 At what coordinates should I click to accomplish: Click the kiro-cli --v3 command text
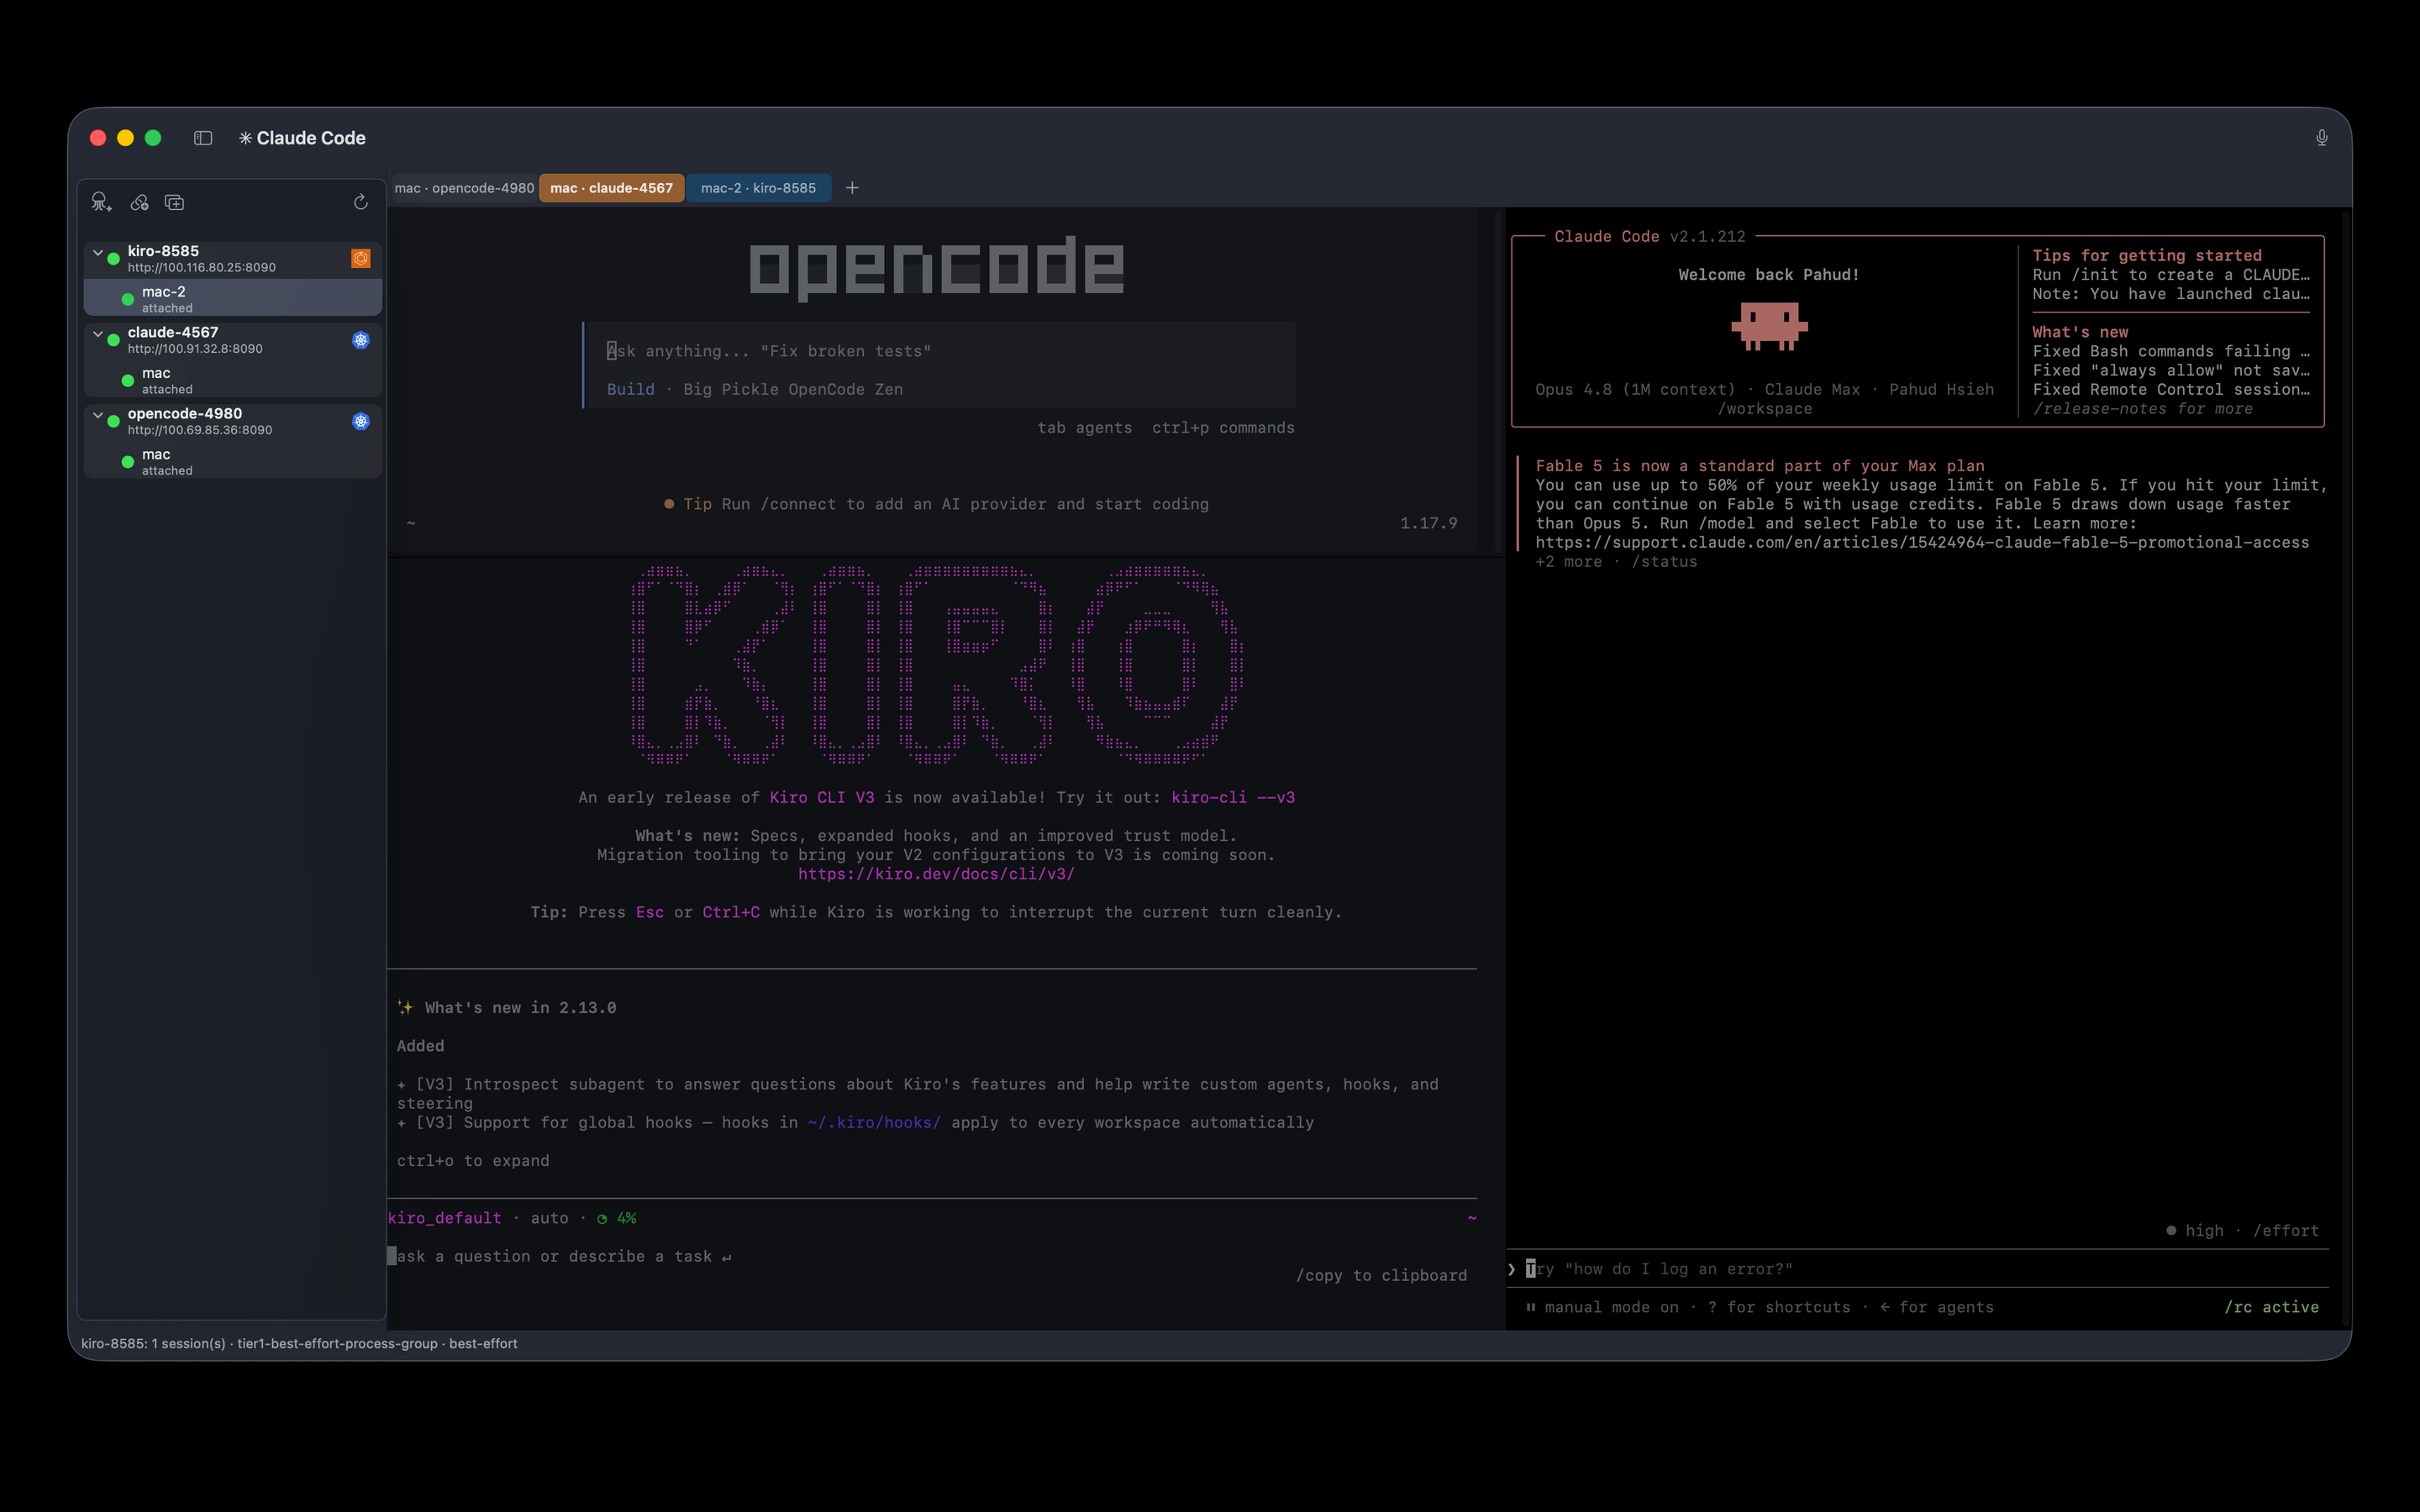[x=1232, y=797]
